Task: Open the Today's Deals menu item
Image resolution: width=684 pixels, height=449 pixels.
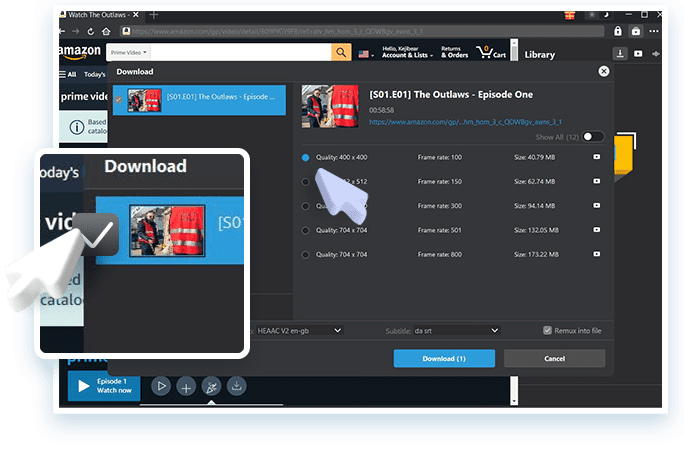Action: tap(95, 75)
